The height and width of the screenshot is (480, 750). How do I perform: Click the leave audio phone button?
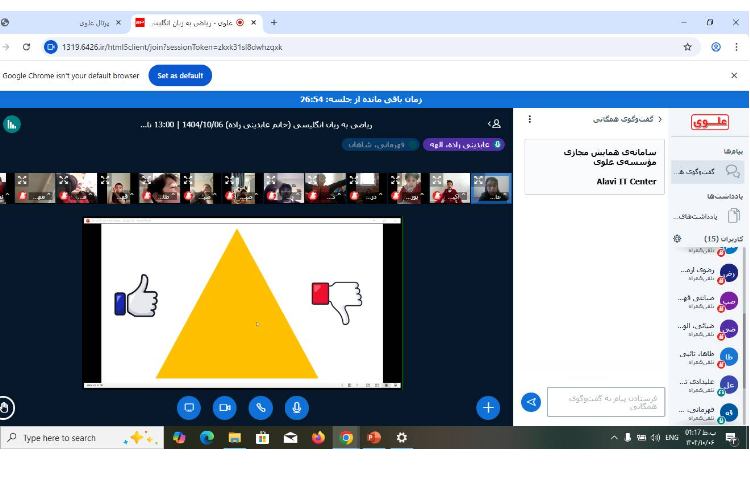pyautogui.click(x=261, y=407)
